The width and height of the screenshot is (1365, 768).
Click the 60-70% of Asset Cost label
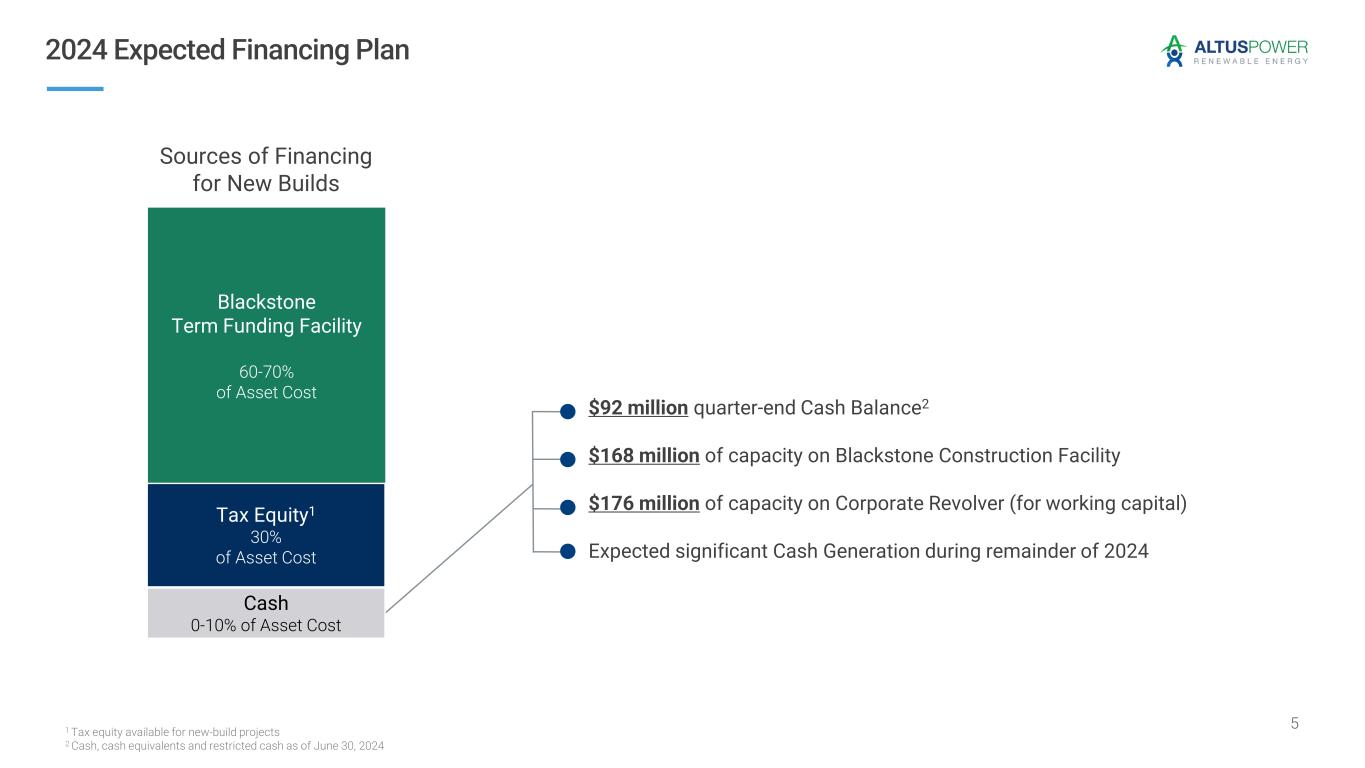click(x=266, y=382)
